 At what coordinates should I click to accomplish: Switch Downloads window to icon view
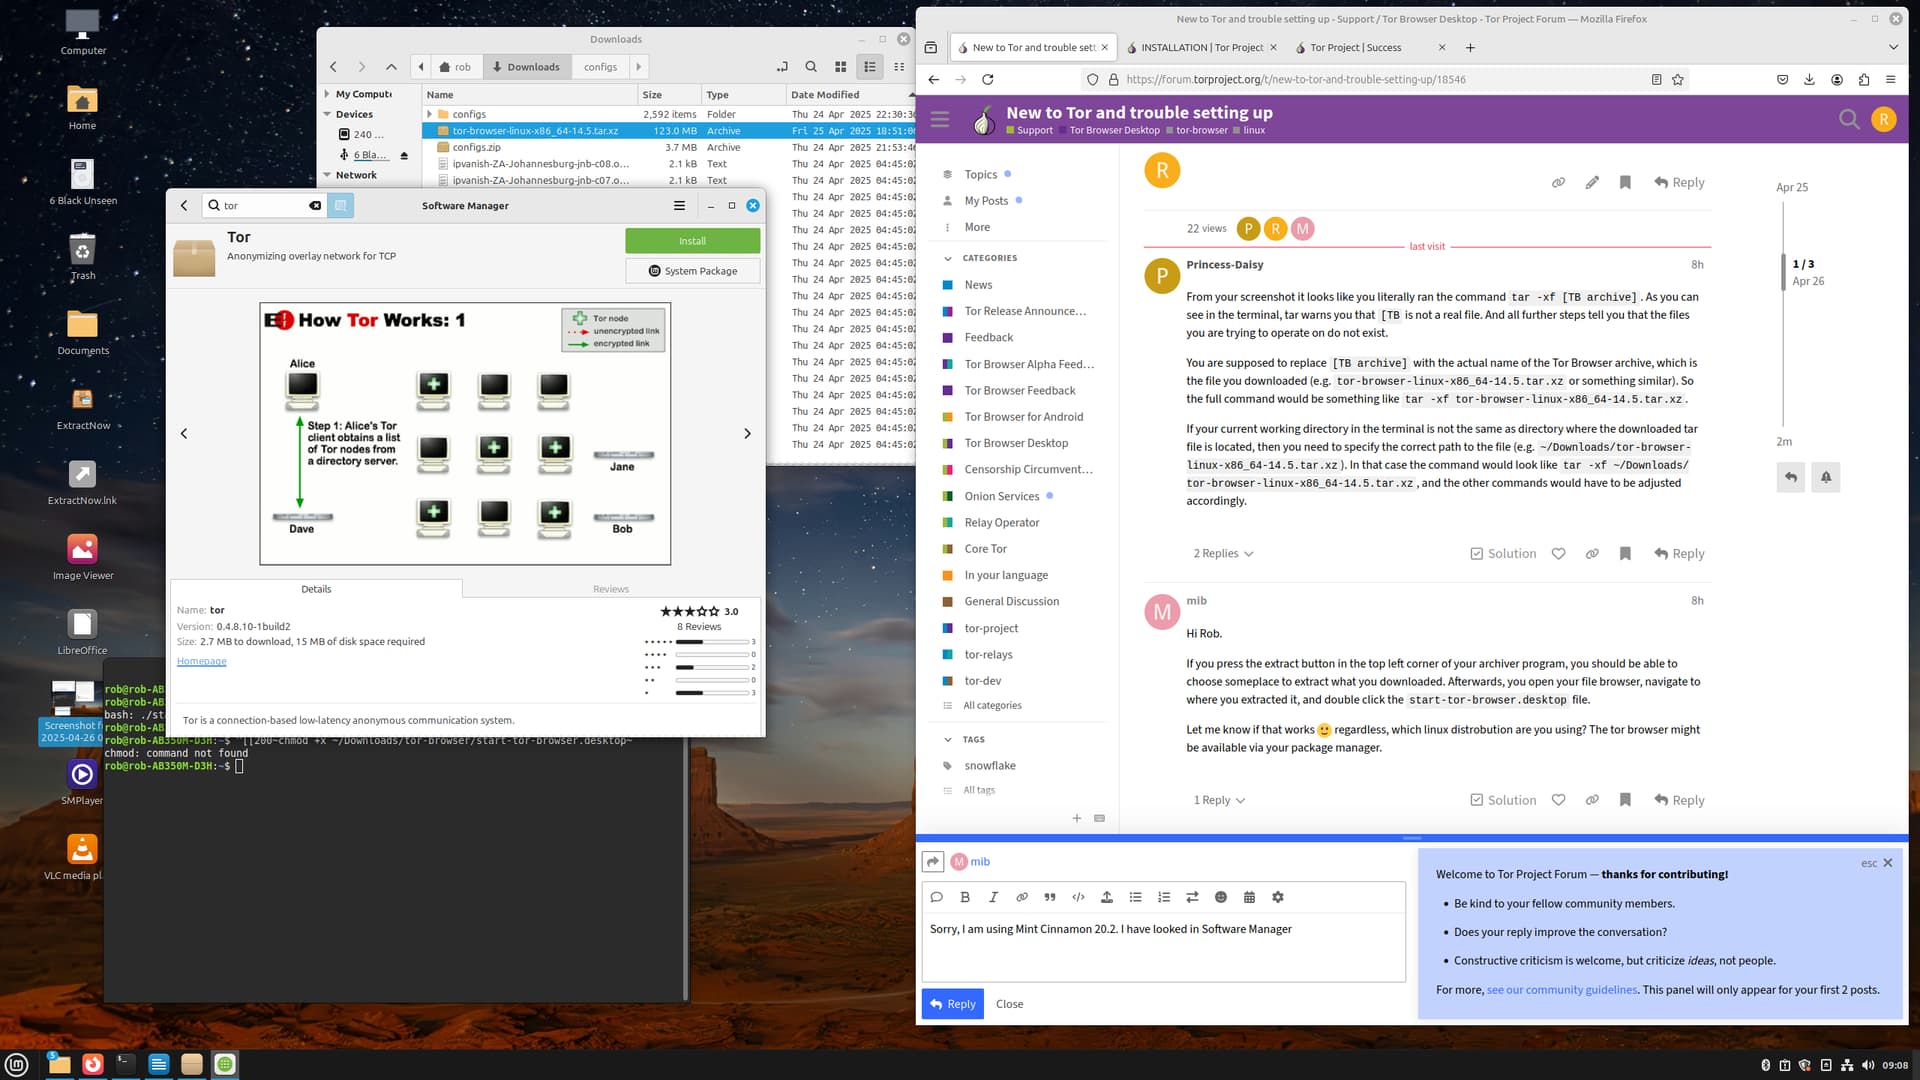click(x=841, y=67)
